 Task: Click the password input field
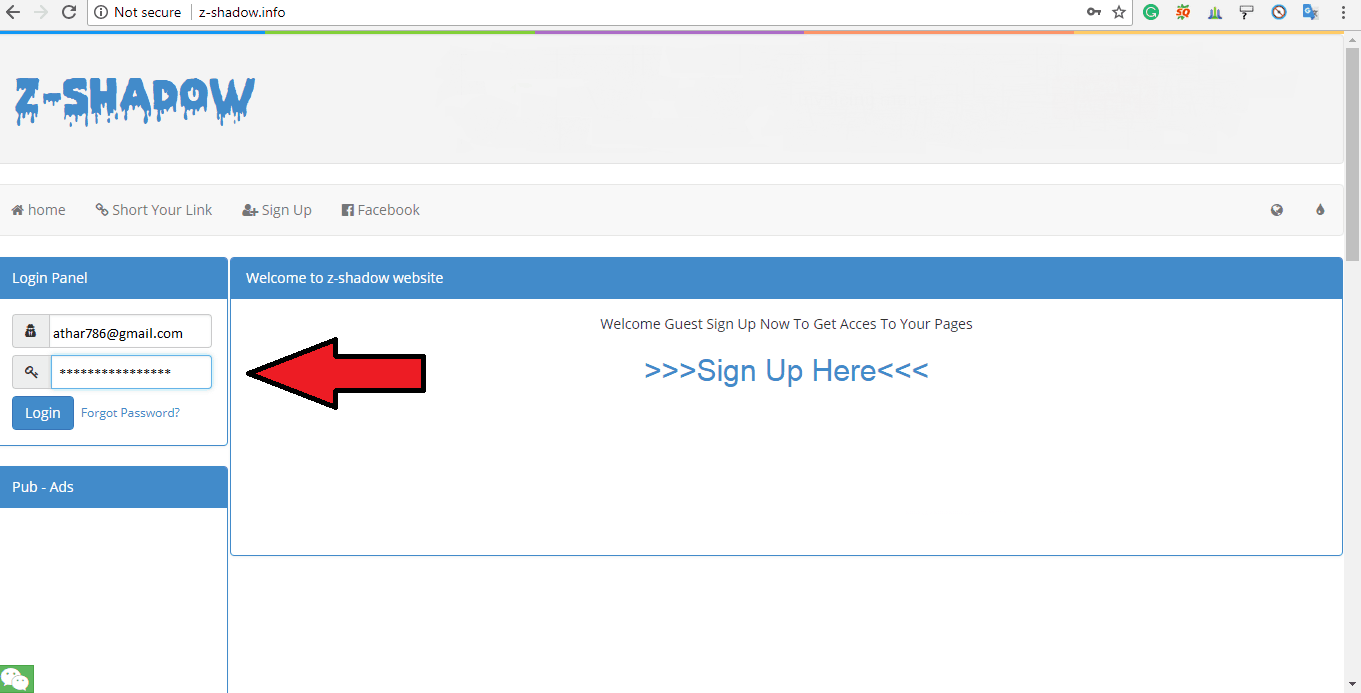click(131, 372)
